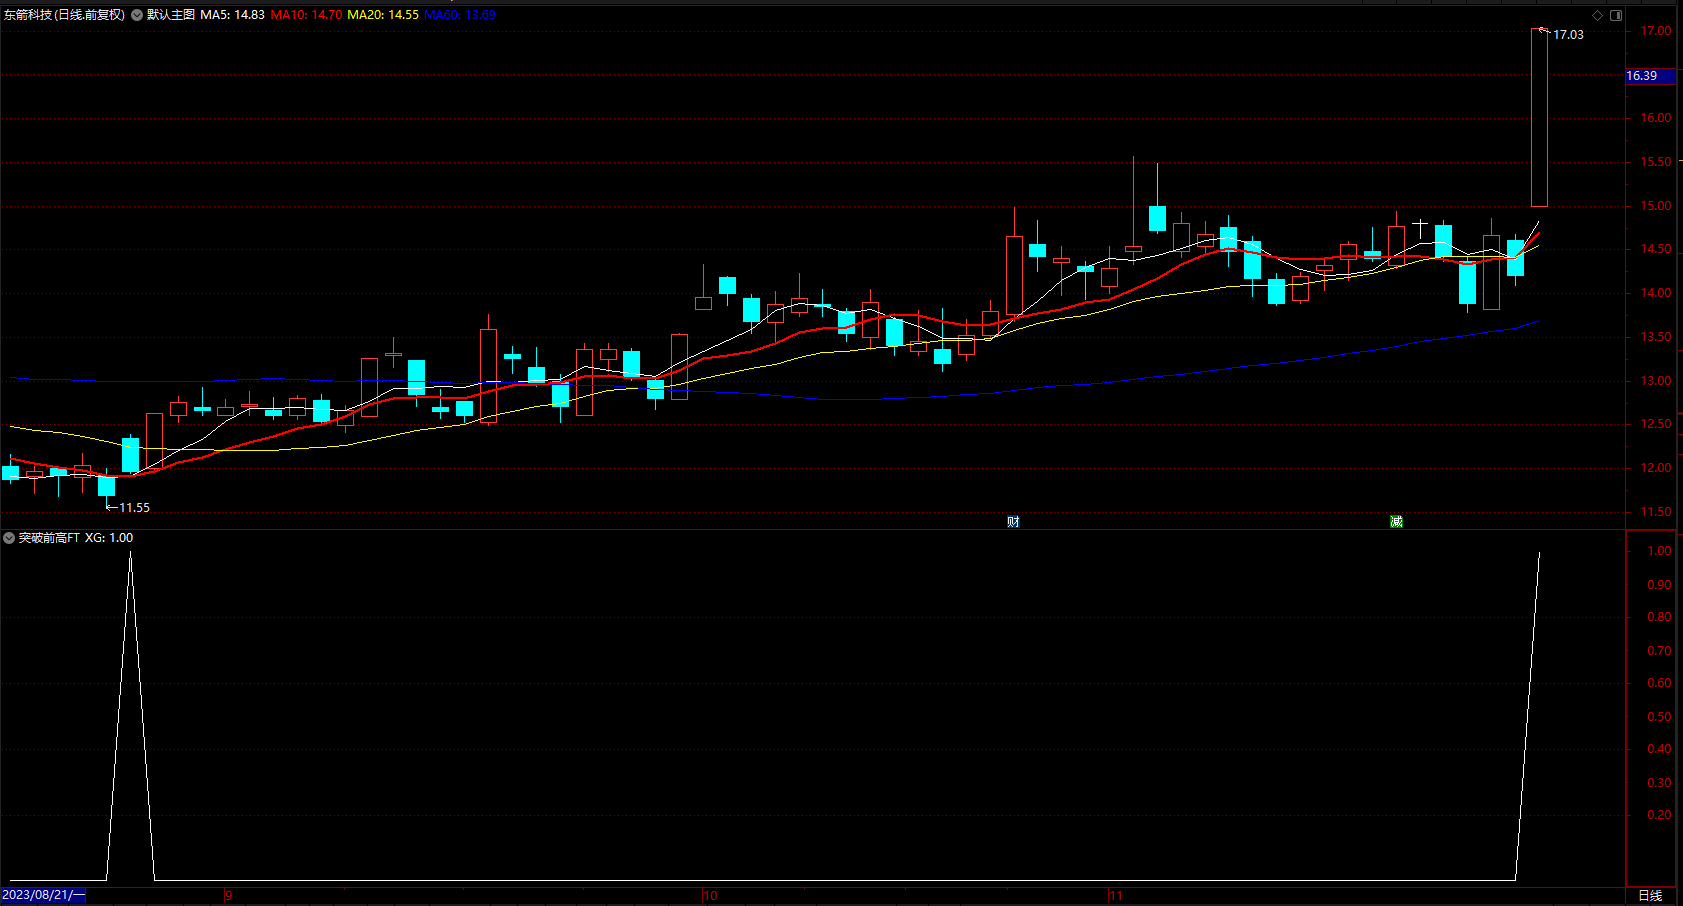
Task: Click the 17.03 high price annotation
Action: pyautogui.click(x=1568, y=35)
